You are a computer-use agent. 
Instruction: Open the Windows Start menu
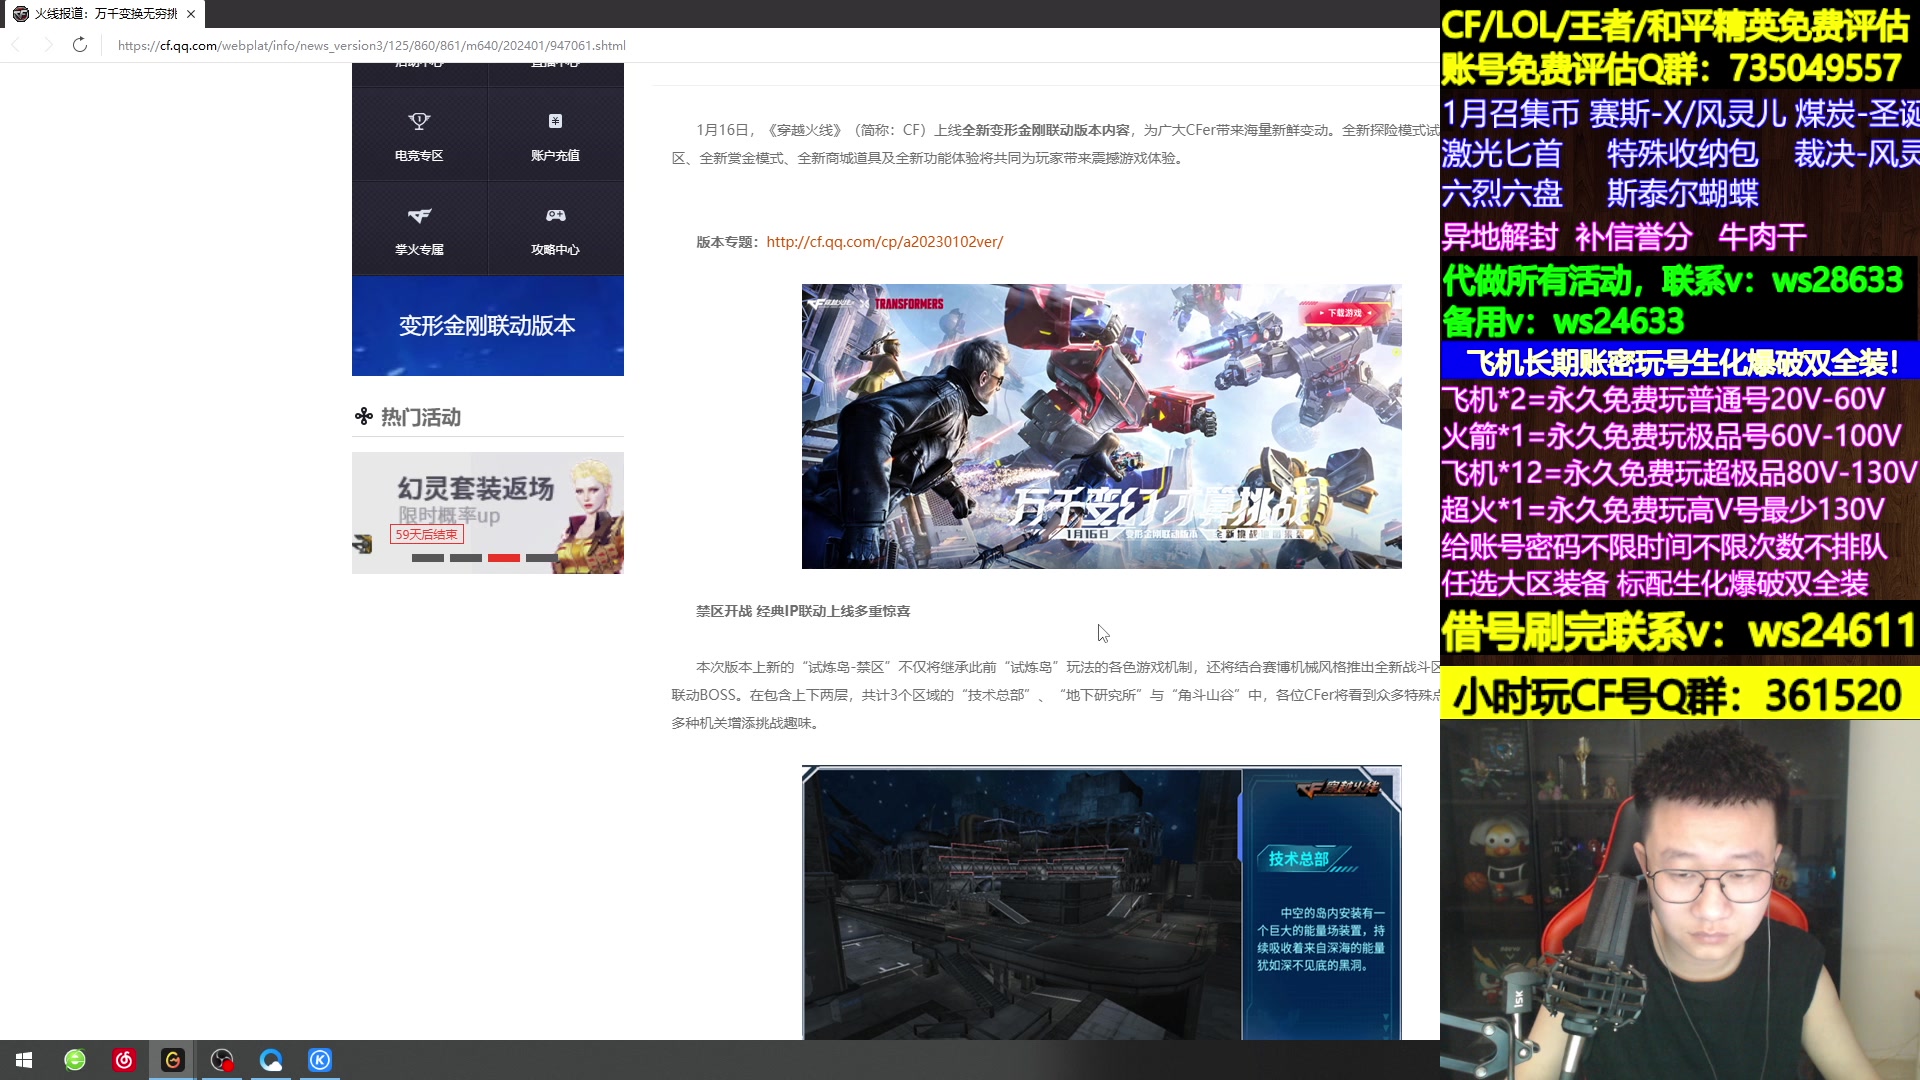(24, 1060)
